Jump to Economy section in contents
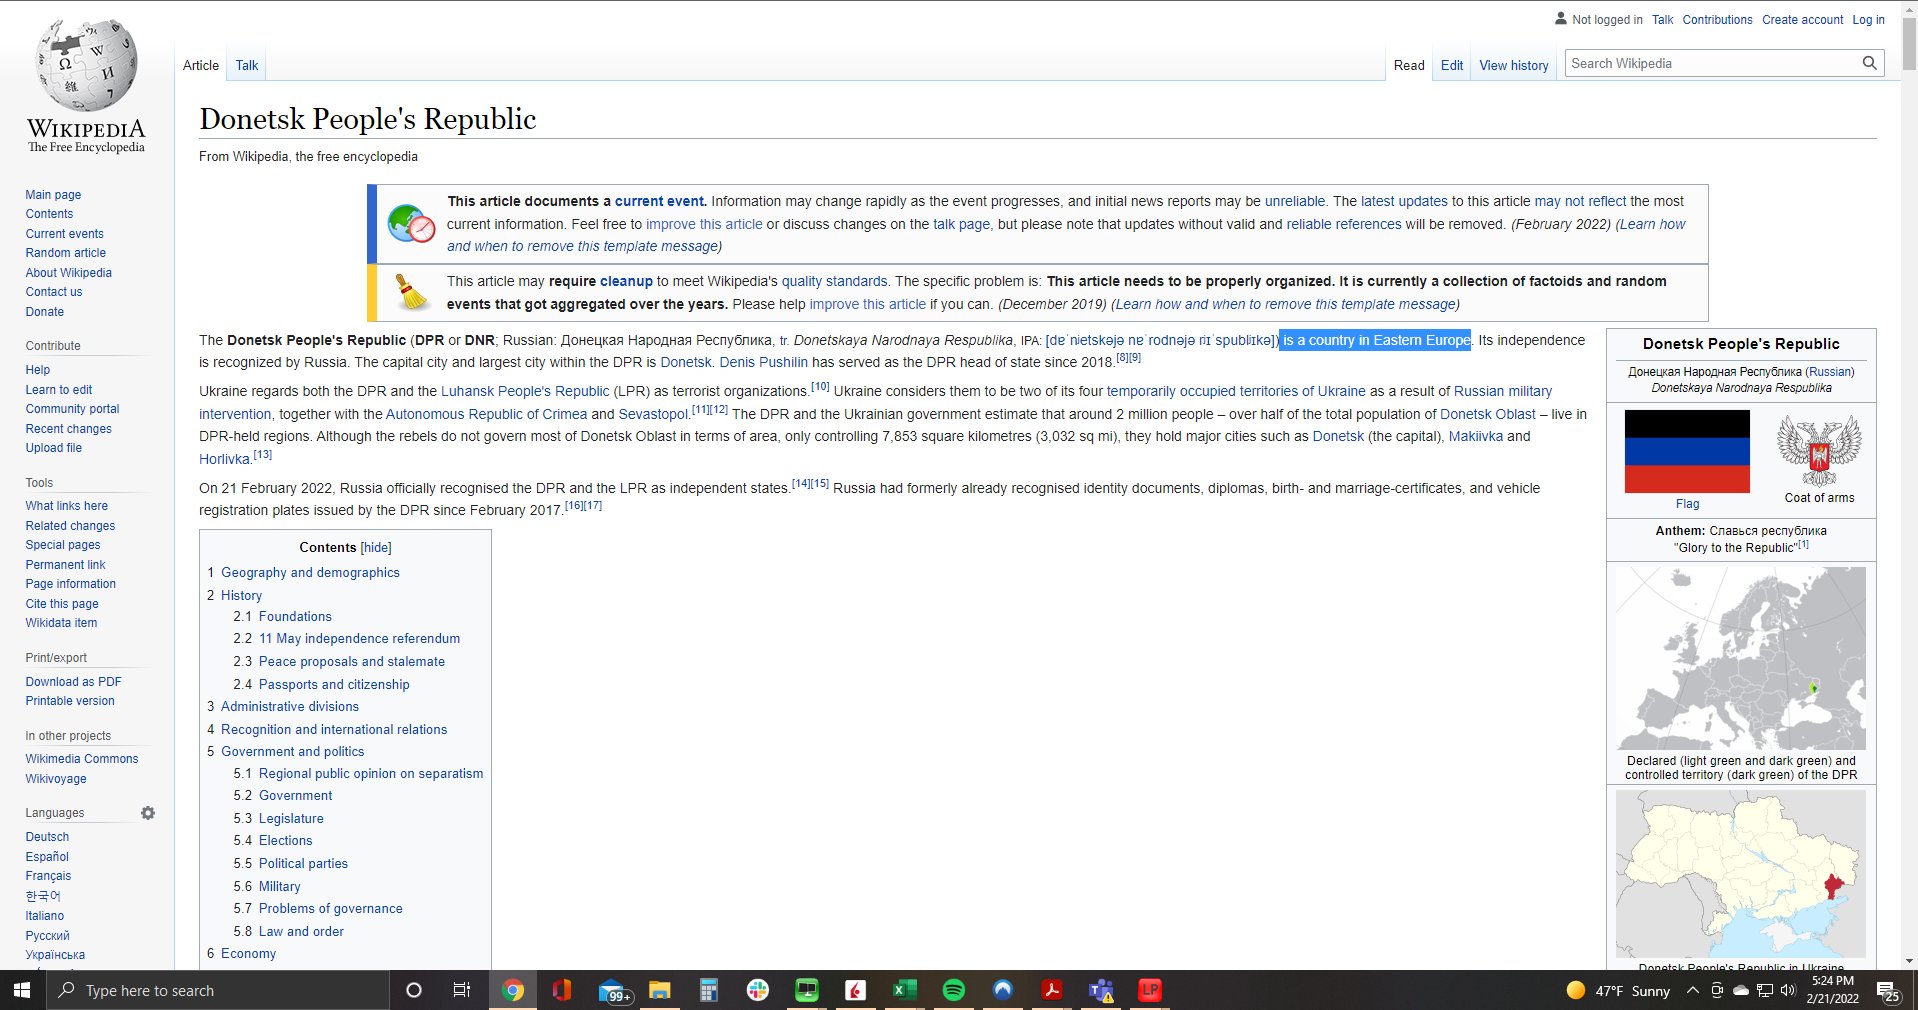The image size is (1918, 1010). (x=248, y=953)
